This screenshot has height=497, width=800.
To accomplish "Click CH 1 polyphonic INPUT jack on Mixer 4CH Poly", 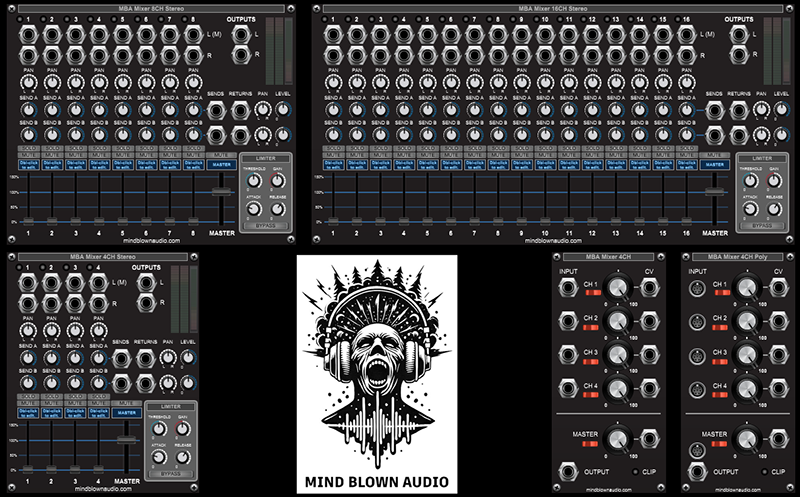I will coord(697,289).
